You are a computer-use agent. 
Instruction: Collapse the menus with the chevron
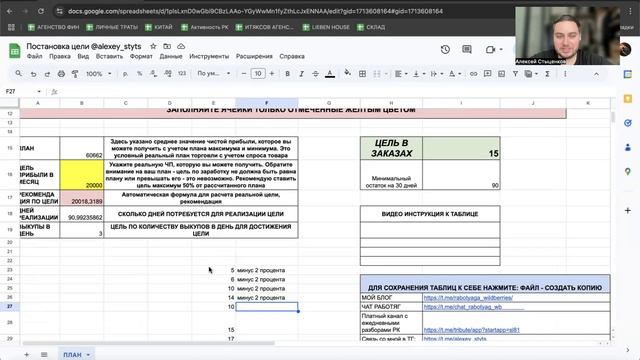pos(596,74)
